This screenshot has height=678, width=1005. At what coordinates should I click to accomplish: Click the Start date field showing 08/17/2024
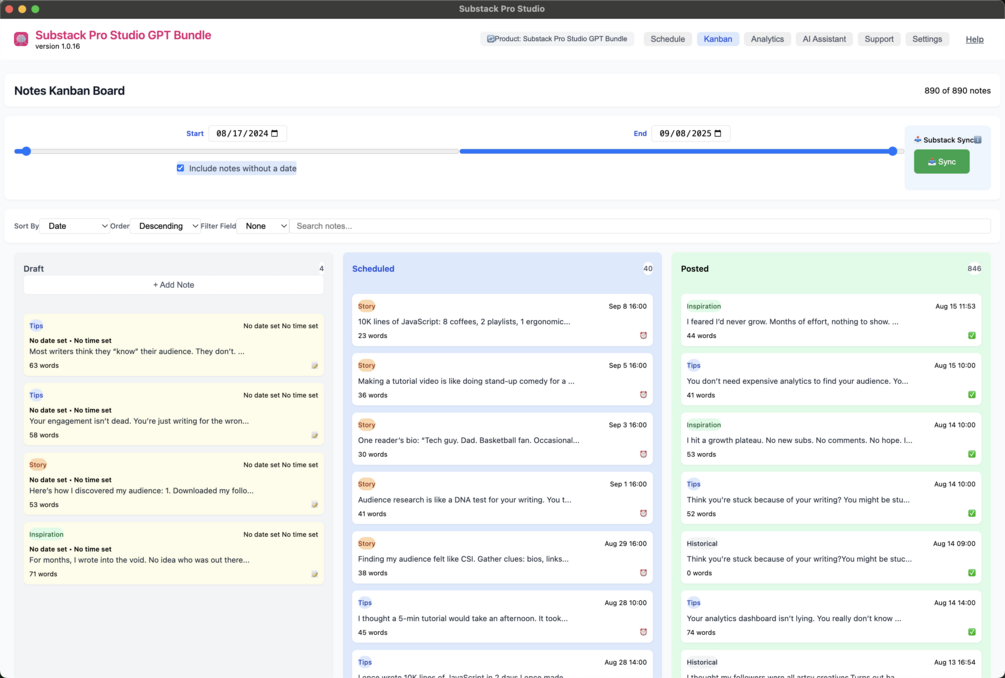(247, 133)
